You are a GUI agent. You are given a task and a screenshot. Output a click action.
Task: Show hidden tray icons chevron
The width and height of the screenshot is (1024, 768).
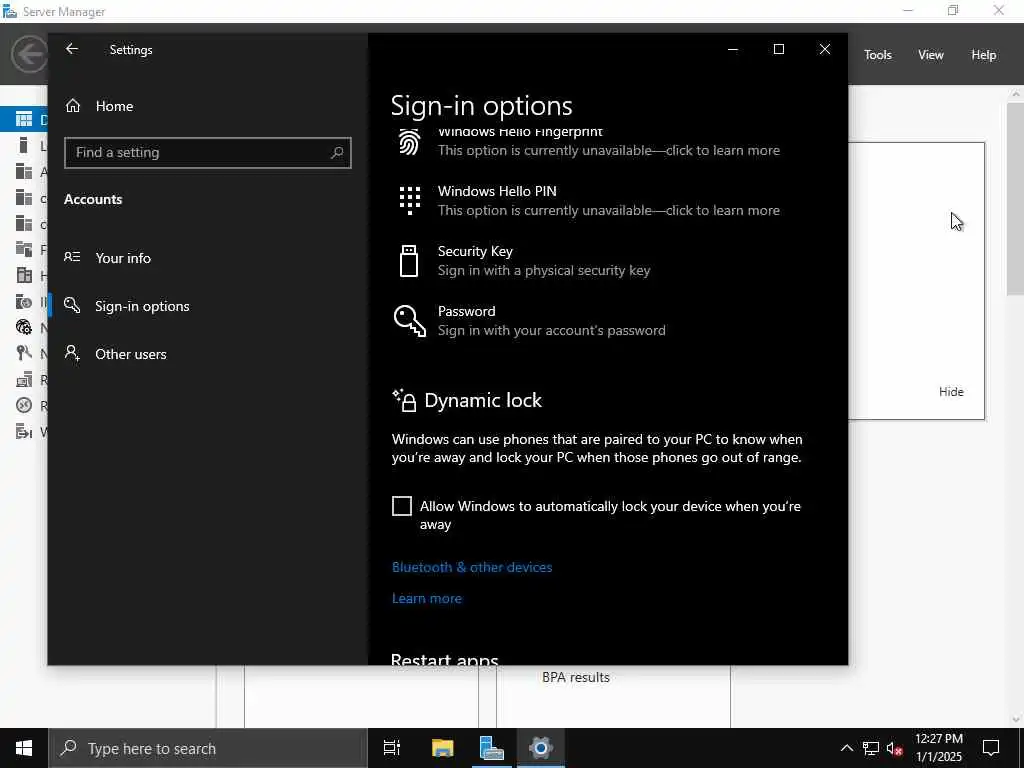[846, 748]
